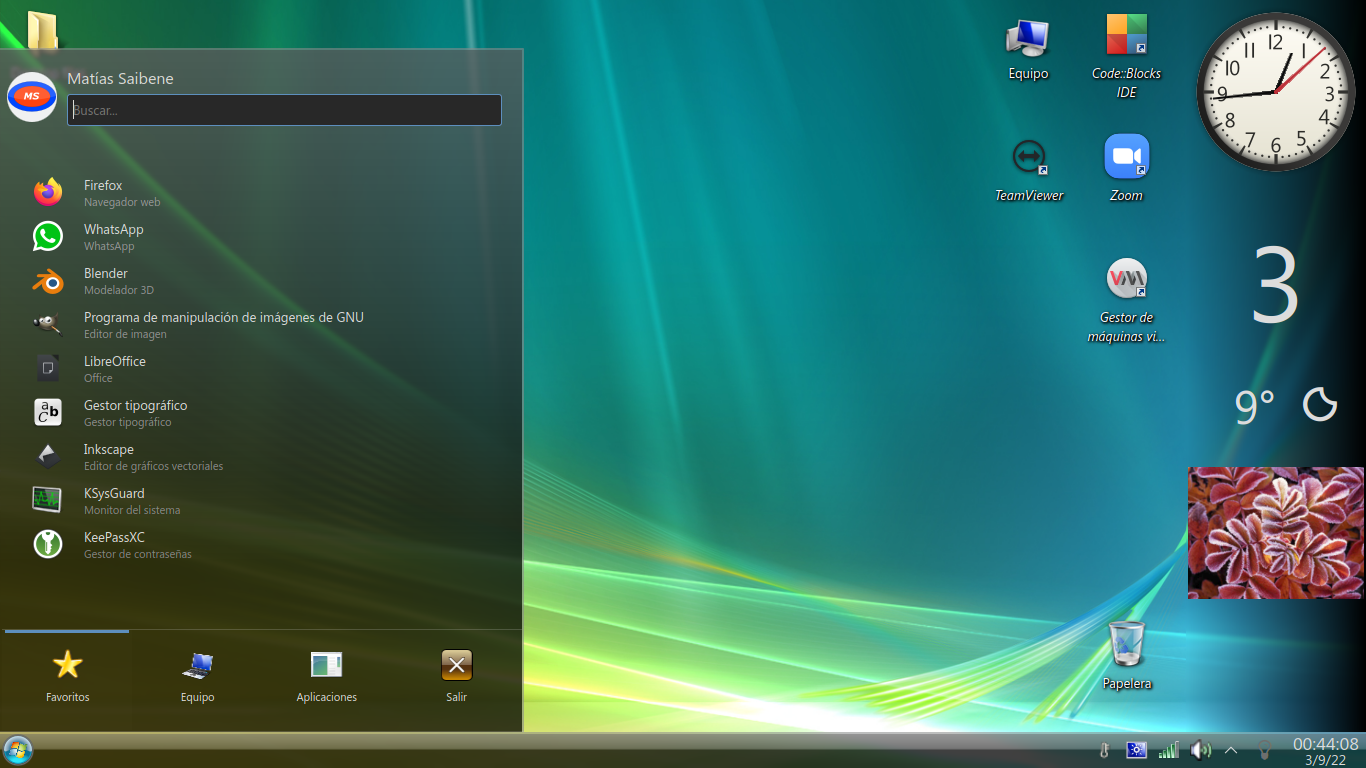The image size is (1366, 768).
Task: Click the Buscar search field
Action: pyautogui.click(x=284, y=110)
